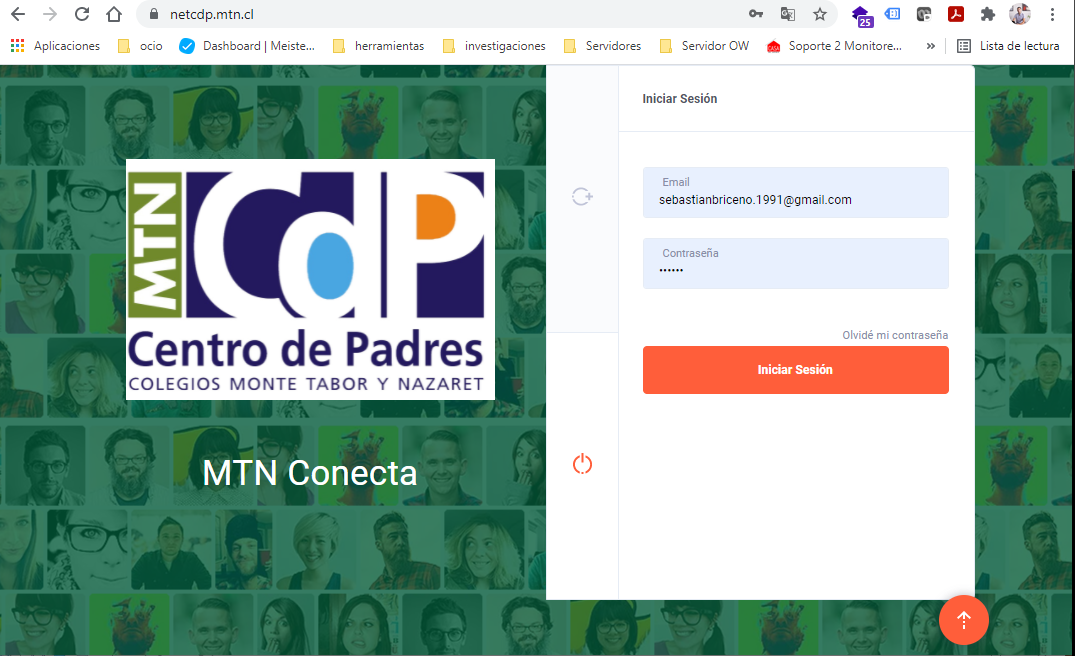Click the Iniciar Sesión panel heading
Screen dimensions: 1075x656
click(679, 99)
